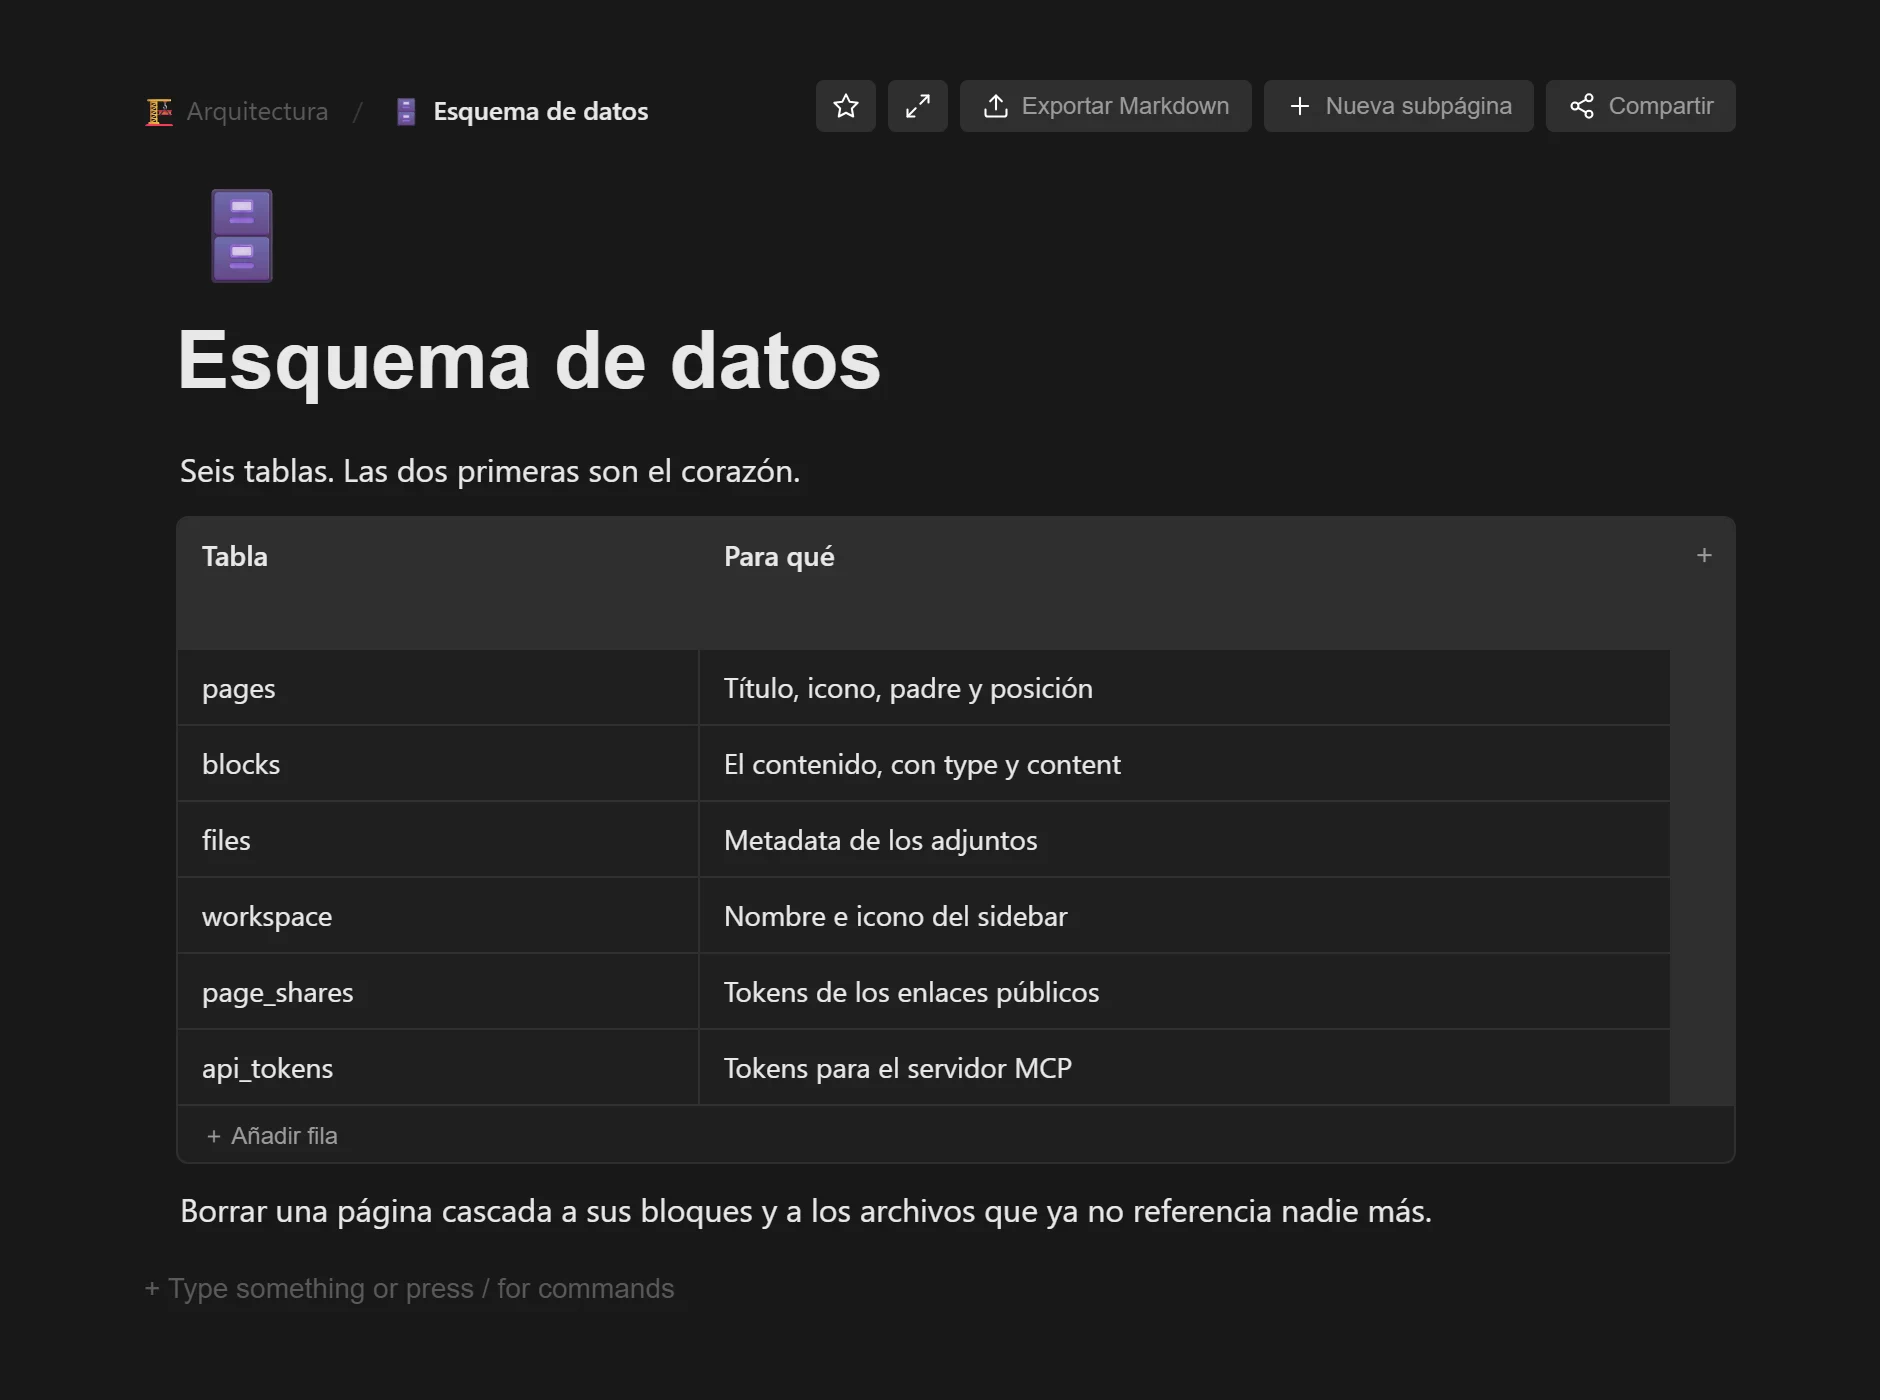
Task: Click the 'workspace' table cell
Action: point(438,916)
